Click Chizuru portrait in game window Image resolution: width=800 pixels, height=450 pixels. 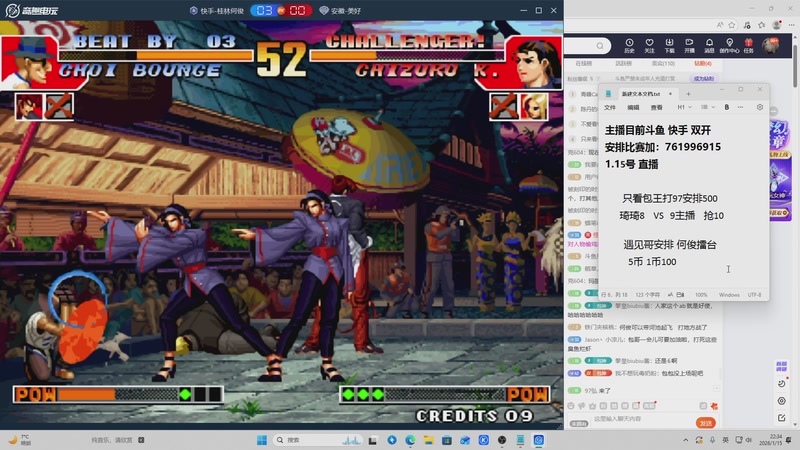pyautogui.click(x=534, y=62)
